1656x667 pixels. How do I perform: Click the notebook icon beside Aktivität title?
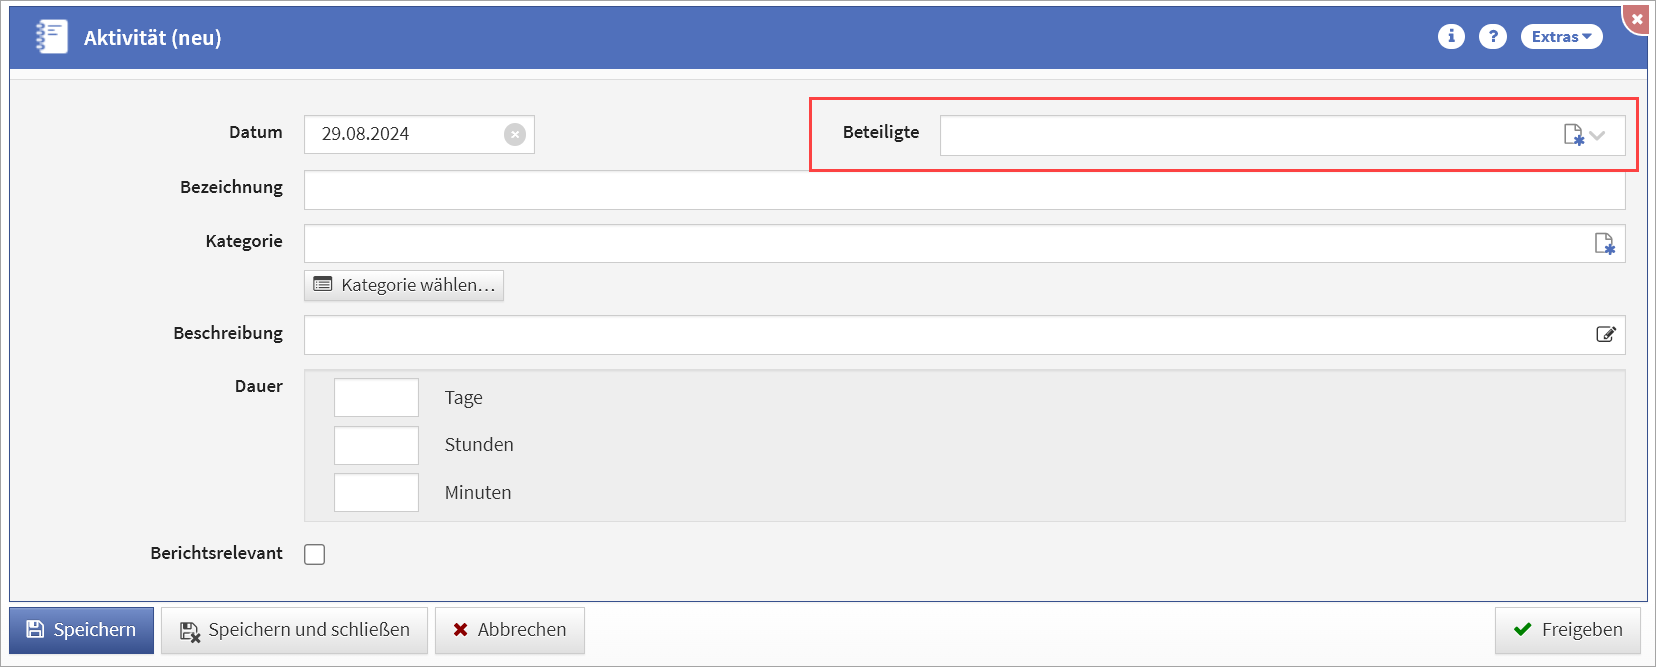pos(51,37)
